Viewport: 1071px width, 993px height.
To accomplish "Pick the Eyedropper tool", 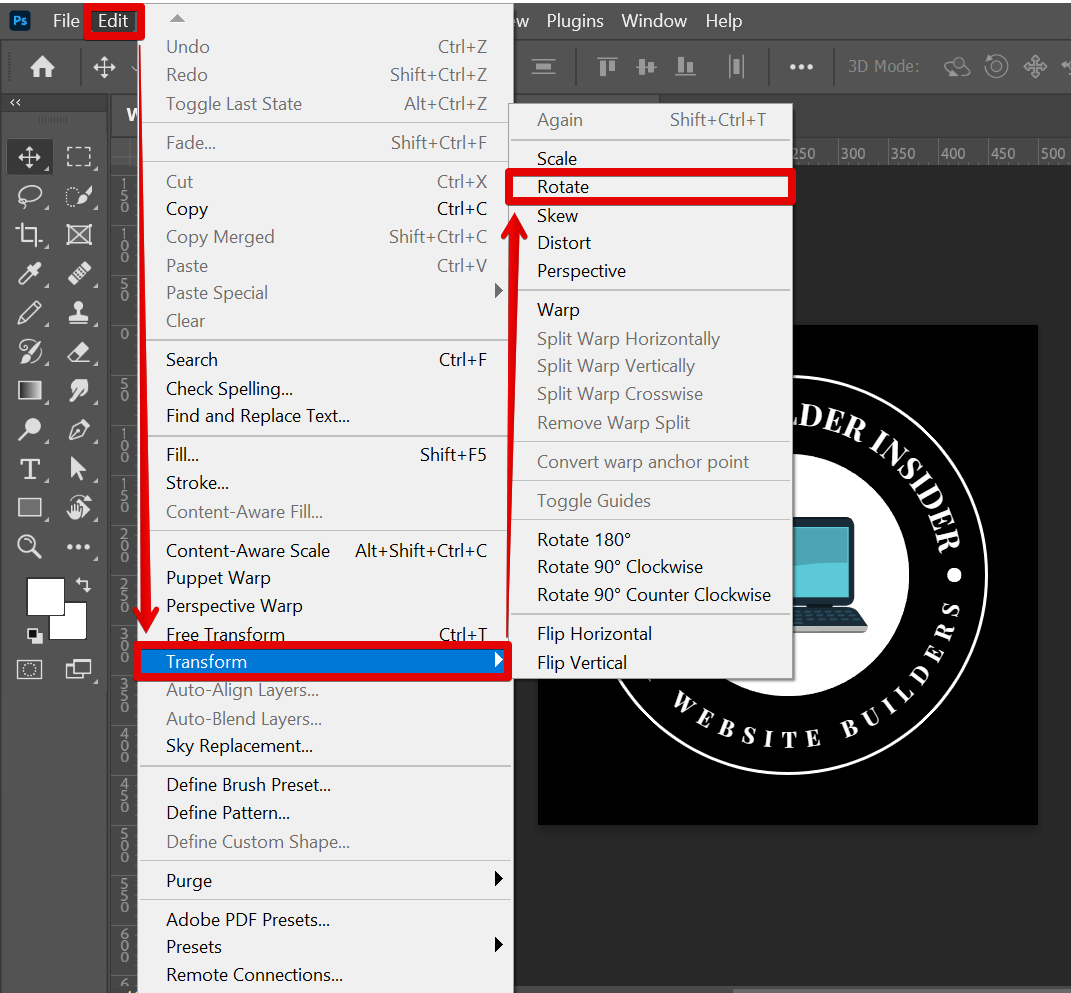I will (x=29, y=274).
